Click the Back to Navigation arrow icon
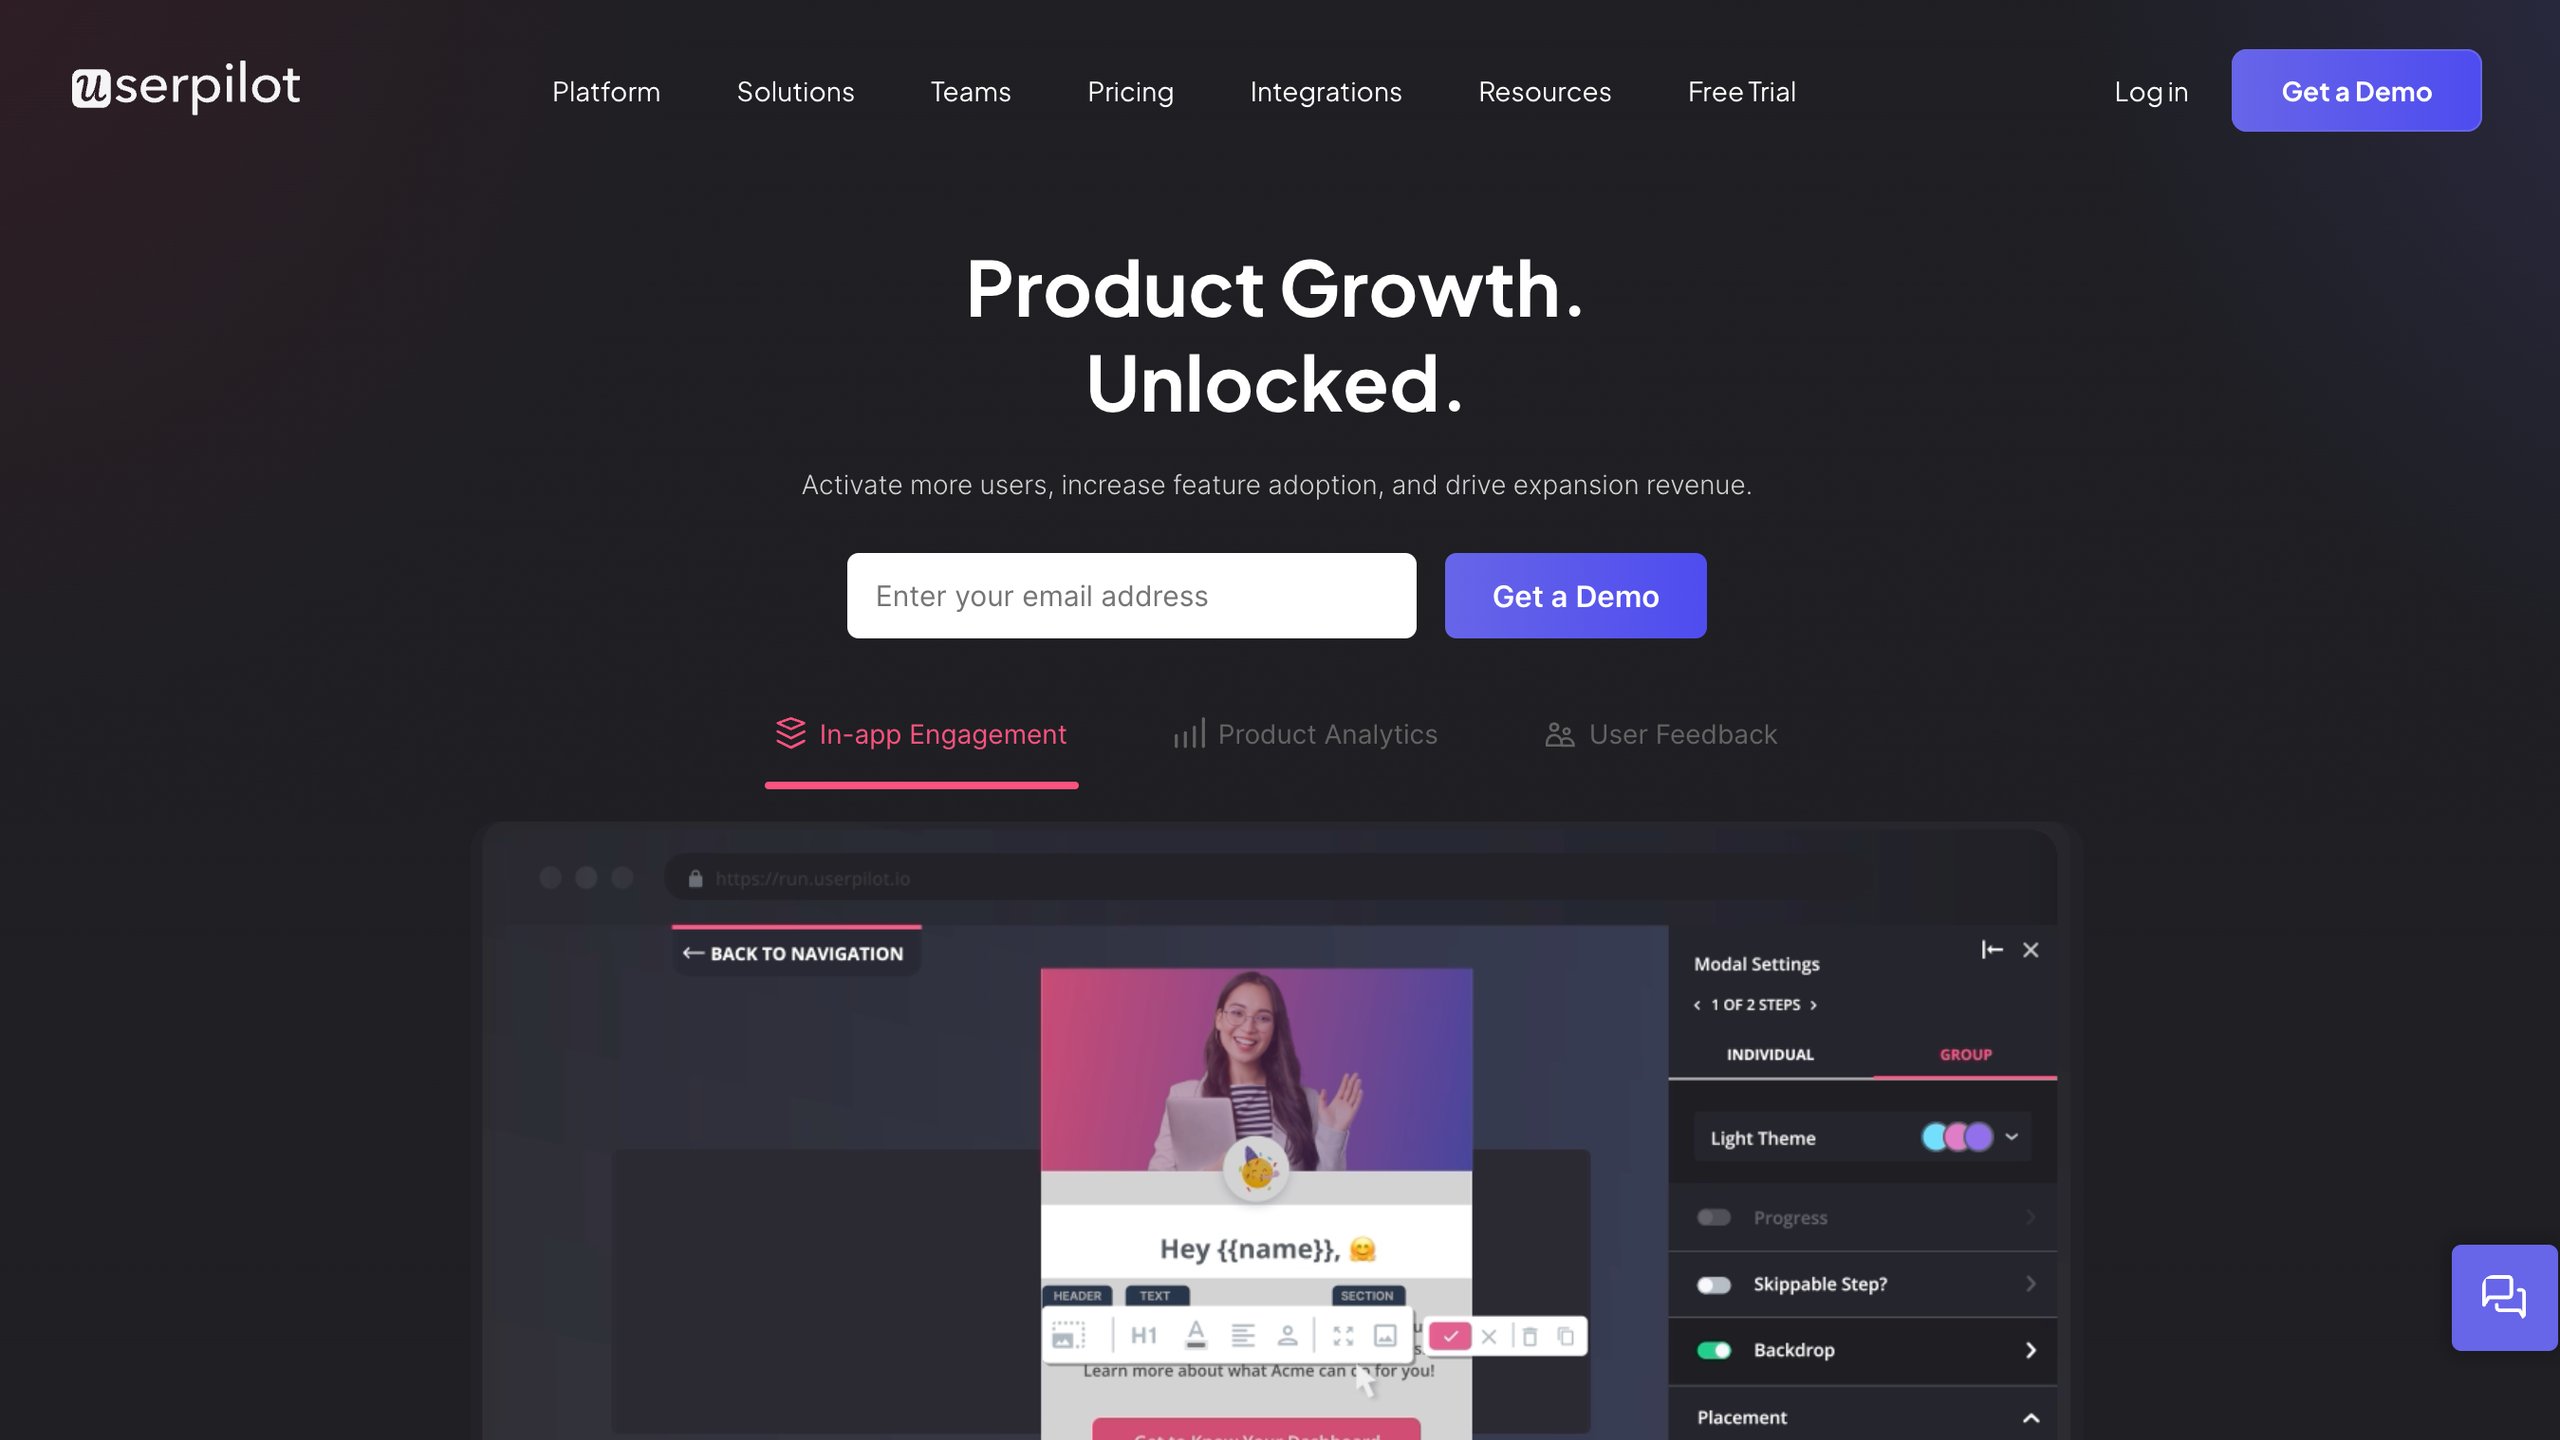This screenshot has height=1440, width=2560. (693, 951)
